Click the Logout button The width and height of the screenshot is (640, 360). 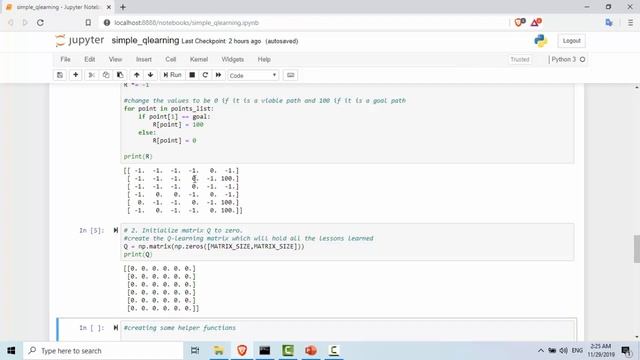[571, 41]
